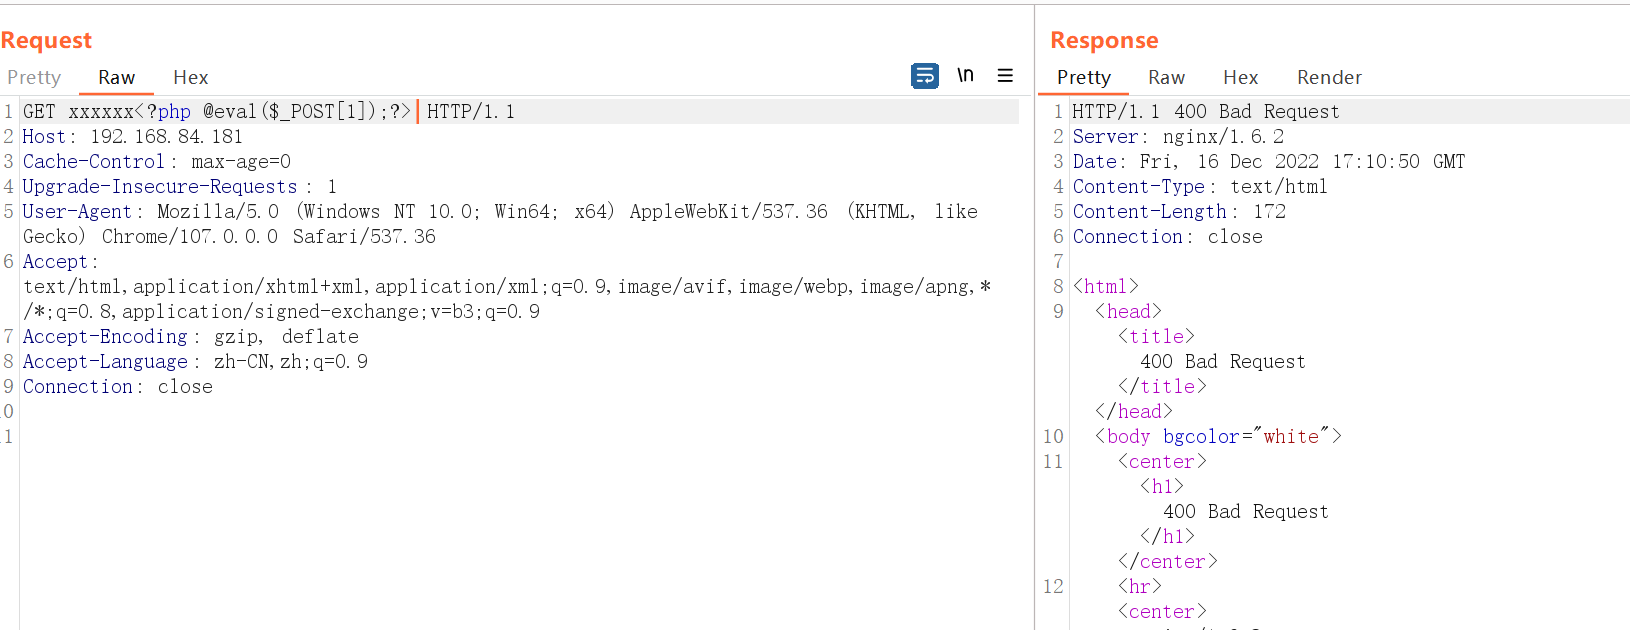Click the opening <title> tag
Viewport: 1630px width, 630px height.
click(x=1157, y=336)
